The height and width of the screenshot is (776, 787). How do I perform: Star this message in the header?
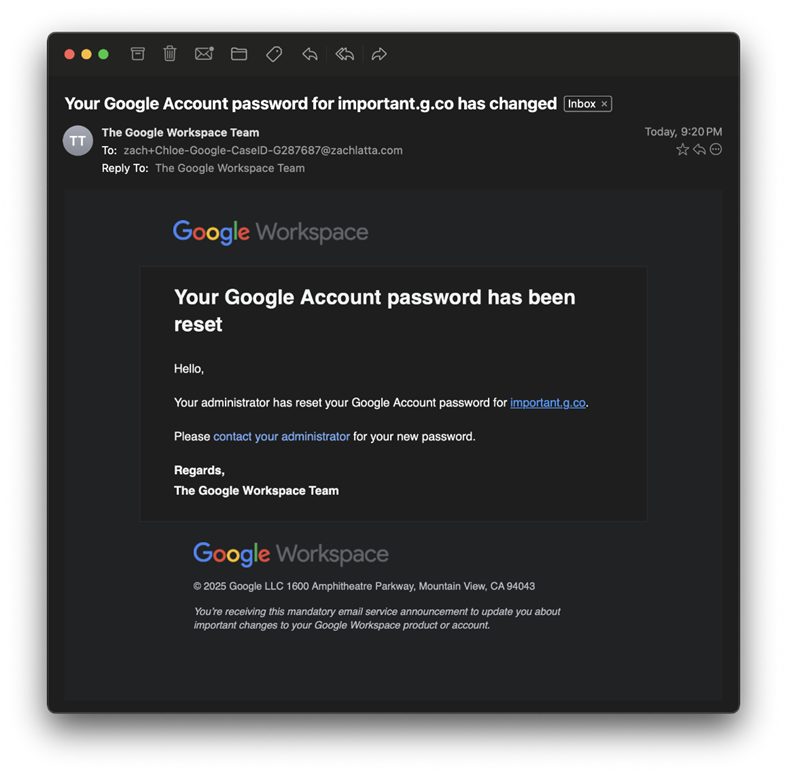click(x=682, y=150)
